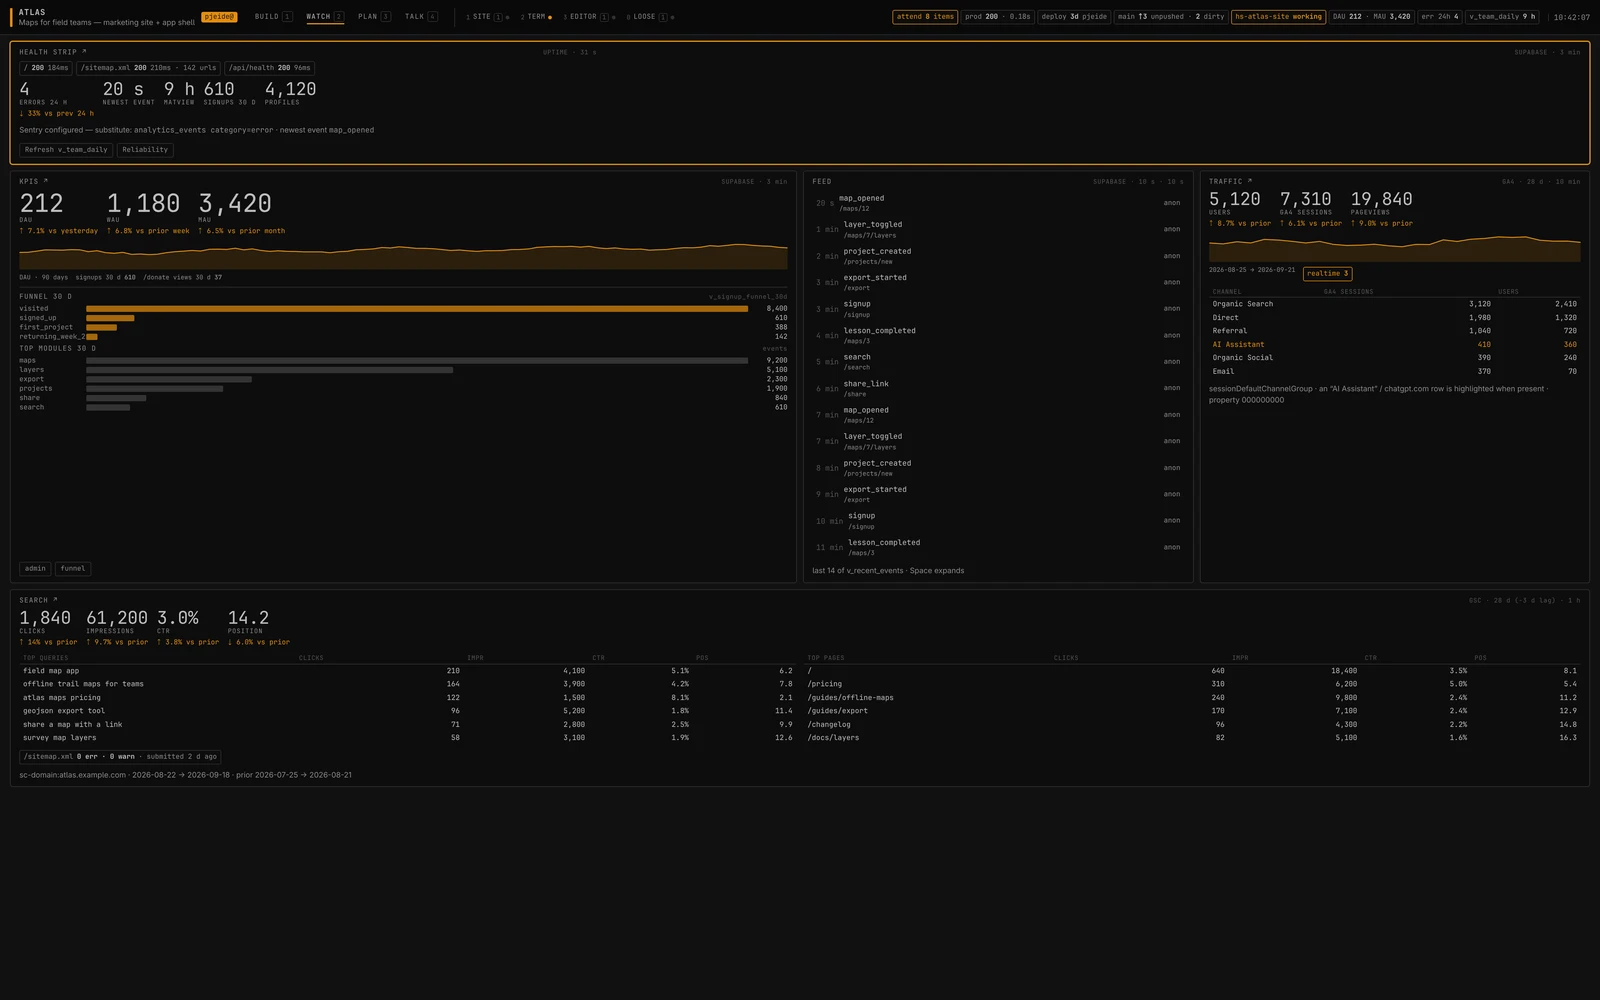The width and height of the screenshot is (1600, 1000).
Task: Open the KPIs panel external arrow
Action: (45, 181)
